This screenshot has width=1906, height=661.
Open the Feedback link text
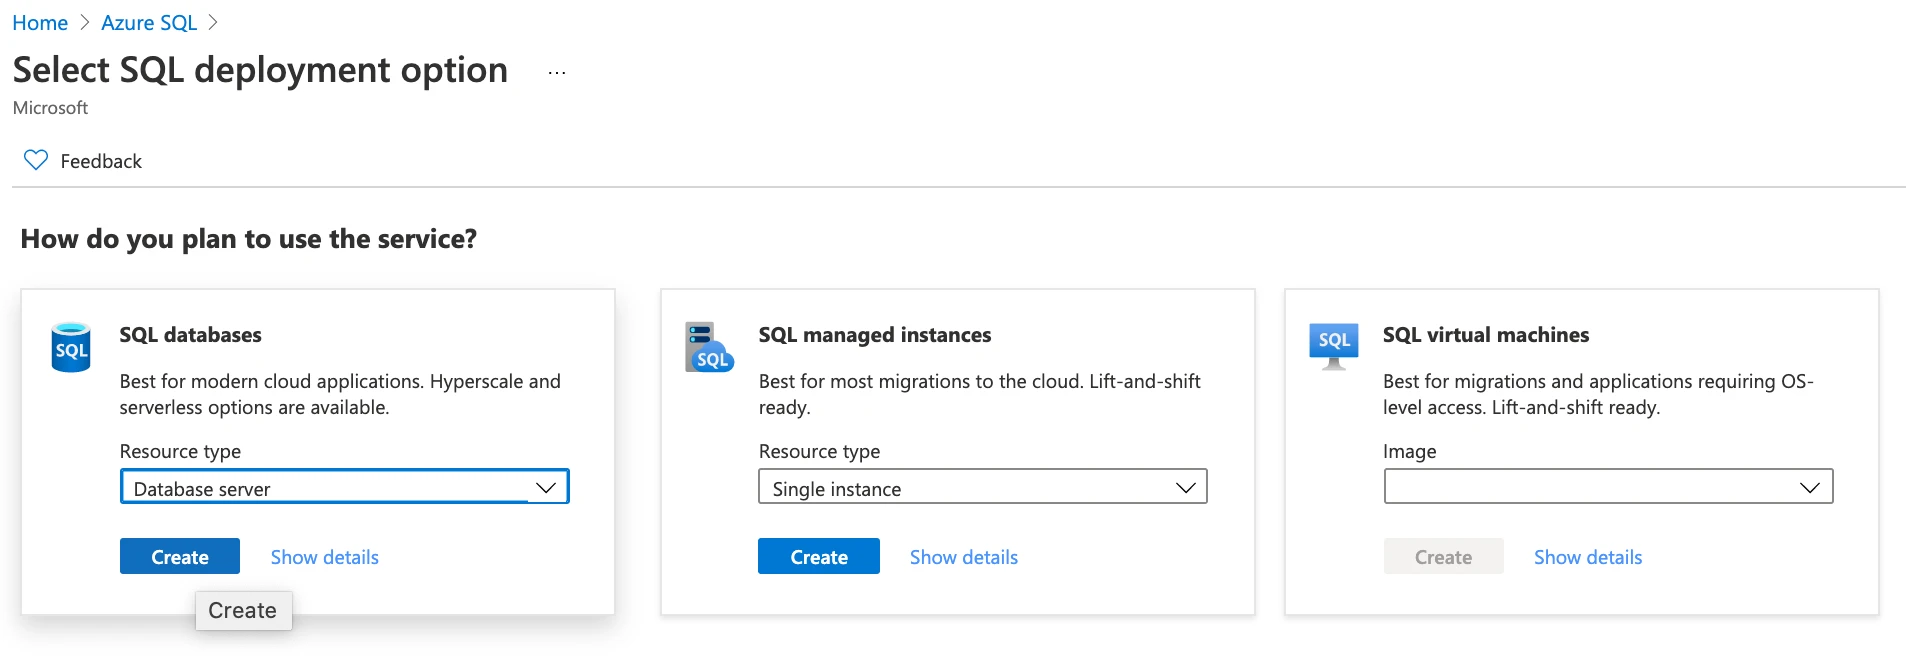(101, 161)
